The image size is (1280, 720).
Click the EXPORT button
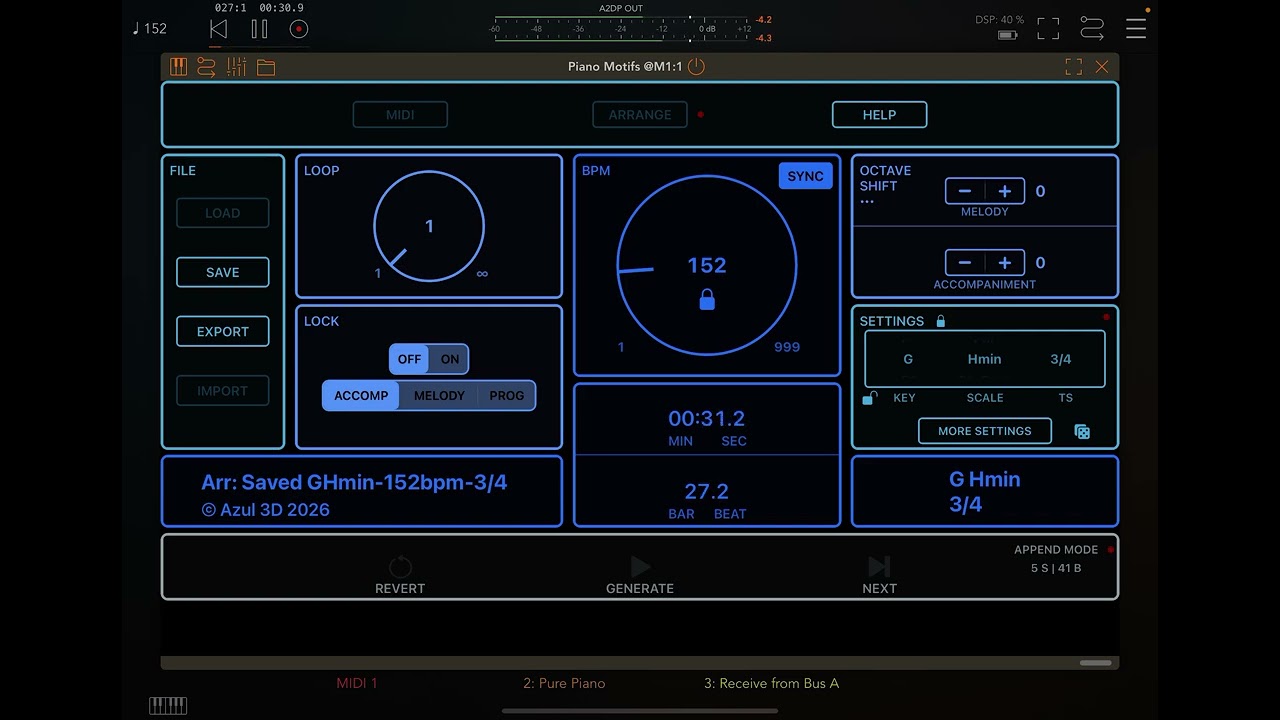tap(222, 331)
